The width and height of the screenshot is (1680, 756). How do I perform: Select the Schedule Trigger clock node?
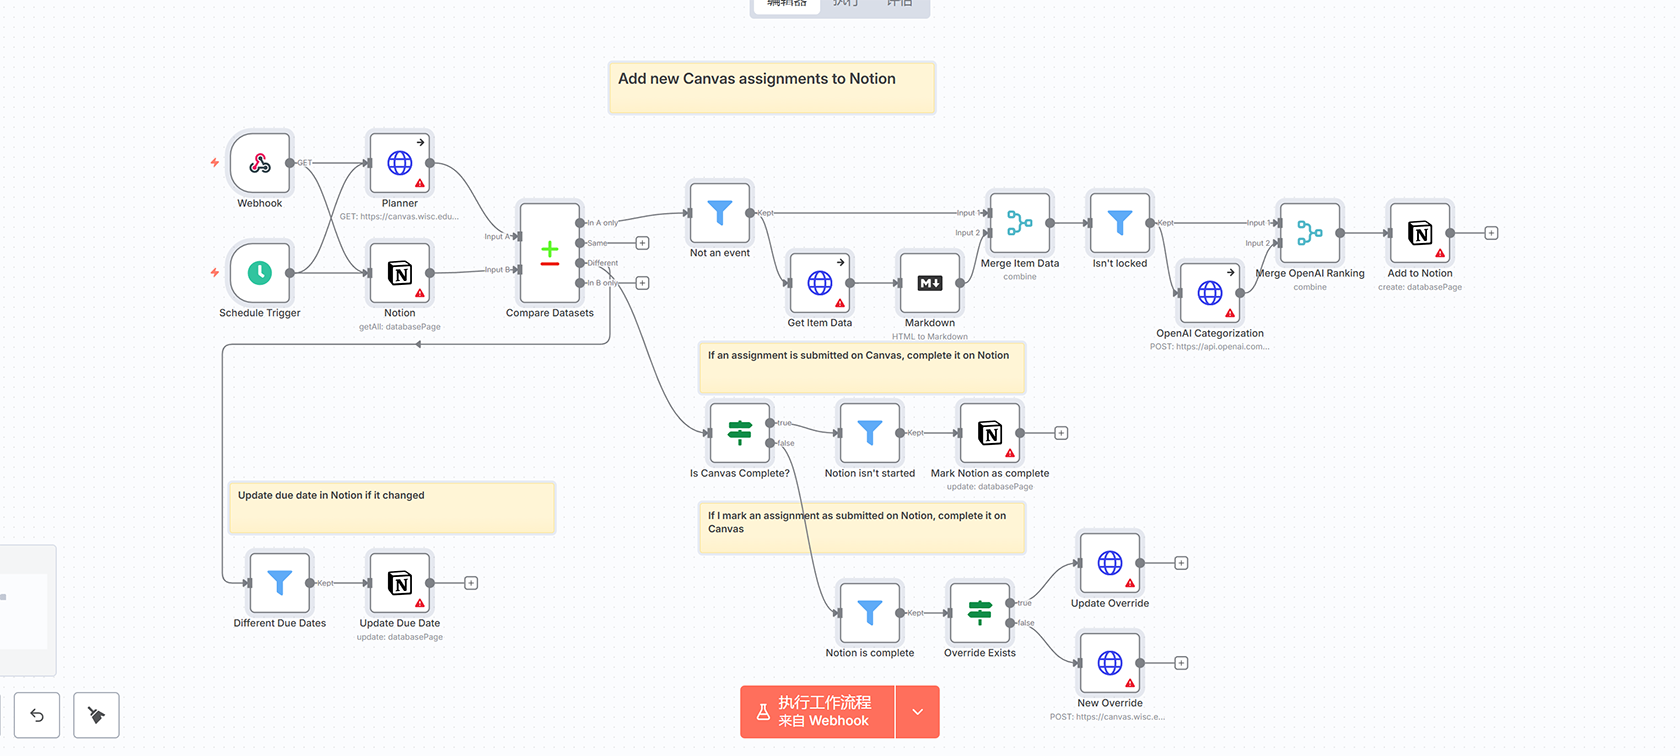coord(260,272)
